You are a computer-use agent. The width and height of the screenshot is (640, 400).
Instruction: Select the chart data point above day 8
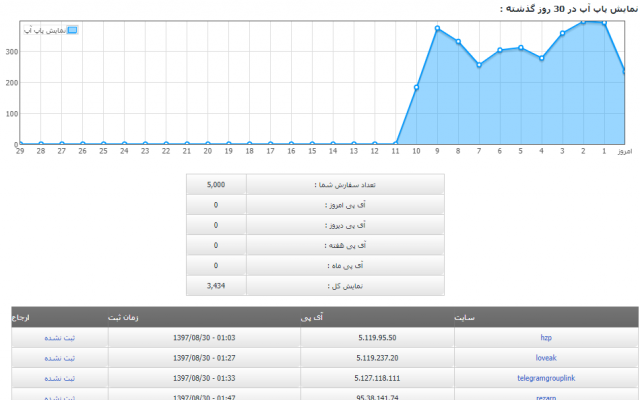[x=458, y=42]
